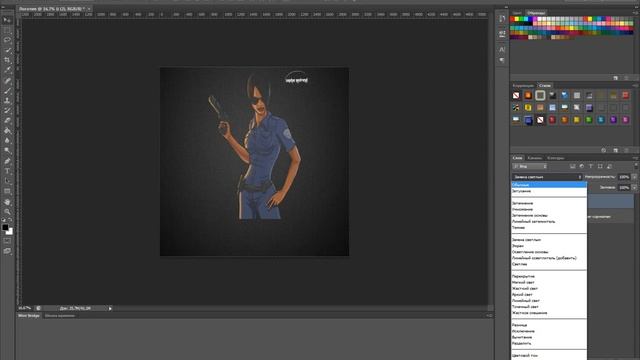Swap foreground and background colors
The width and height of the screenshot is (640, 360).
pyautogui.click(x=11, y=220)
